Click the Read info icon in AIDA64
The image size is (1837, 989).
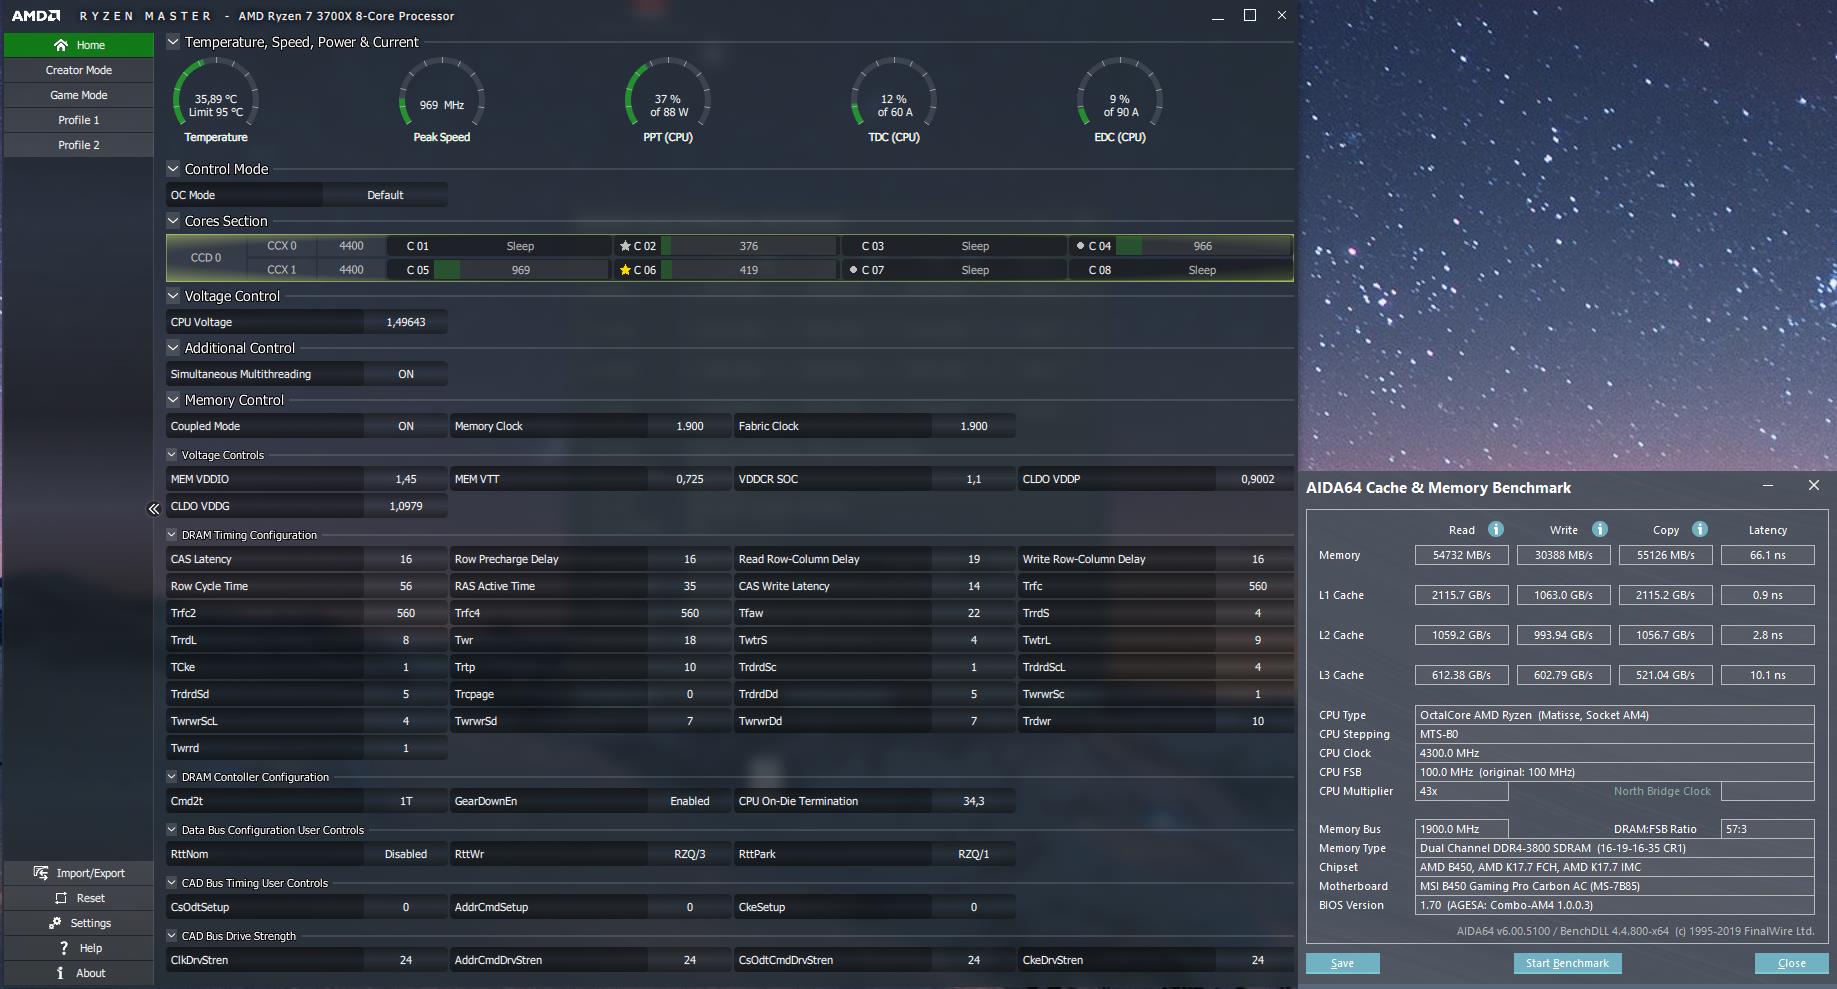click(x=1496, y=529)
